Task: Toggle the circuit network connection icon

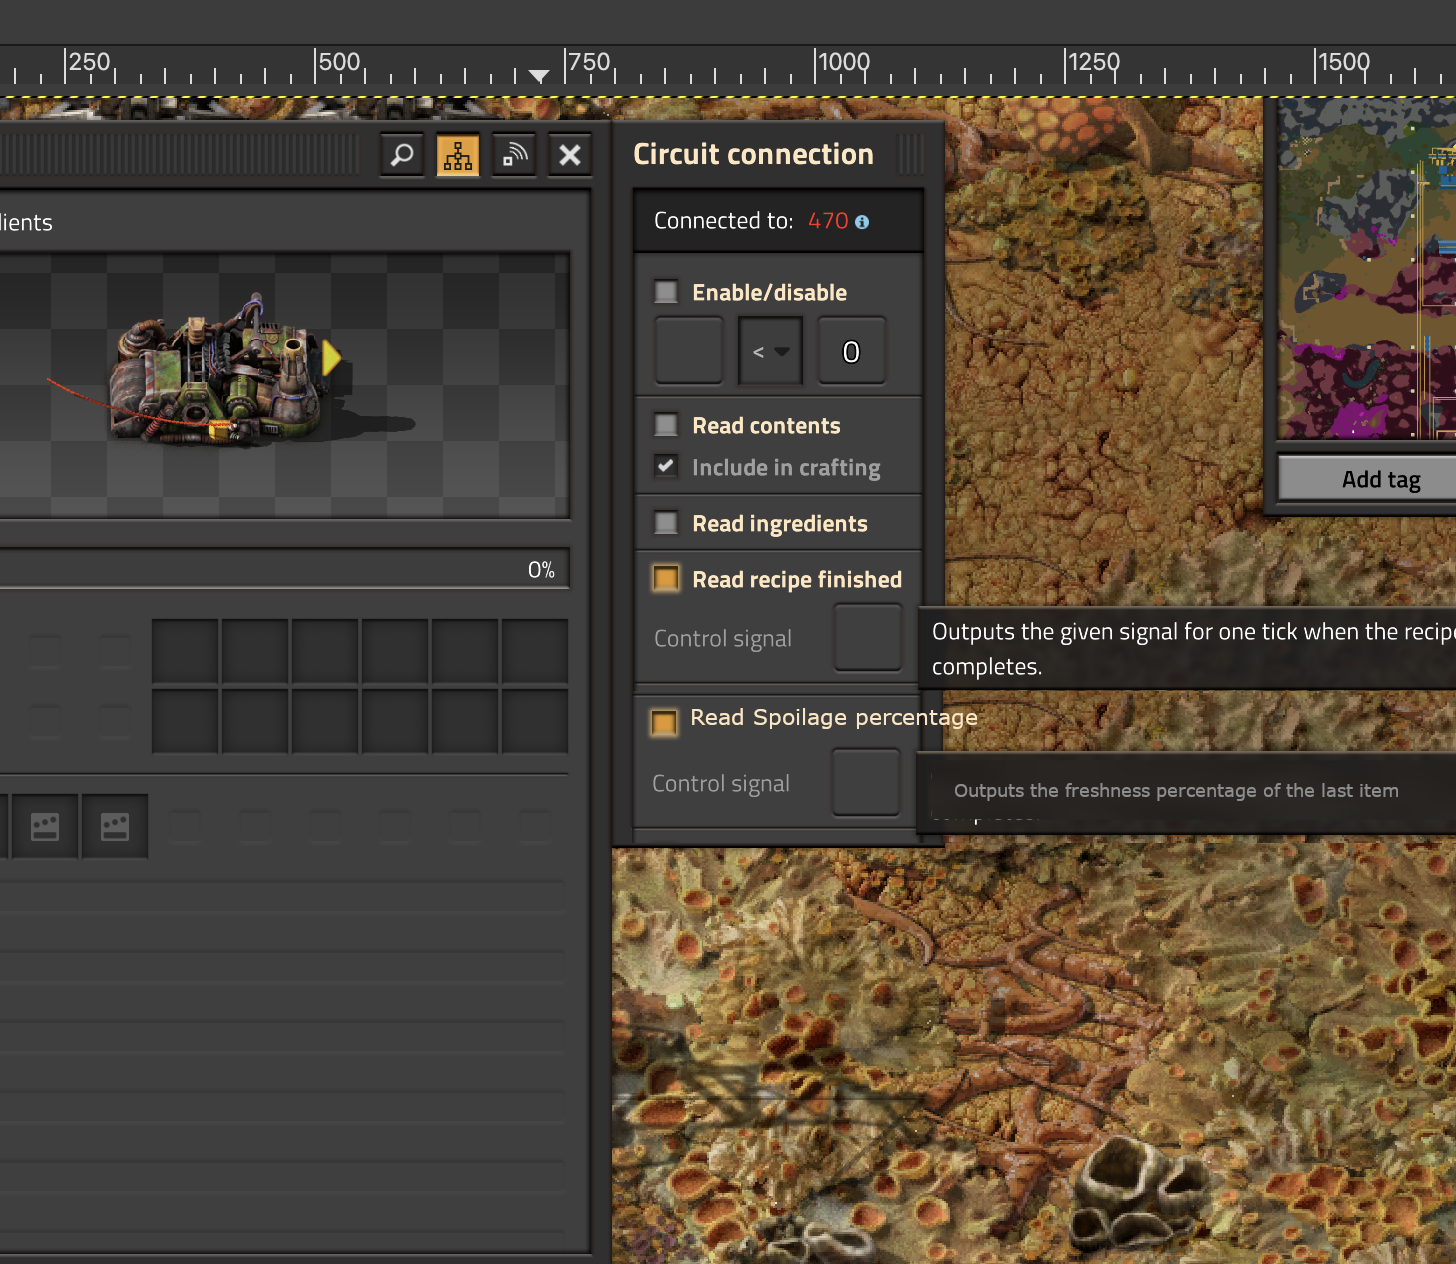Action: 458,155
